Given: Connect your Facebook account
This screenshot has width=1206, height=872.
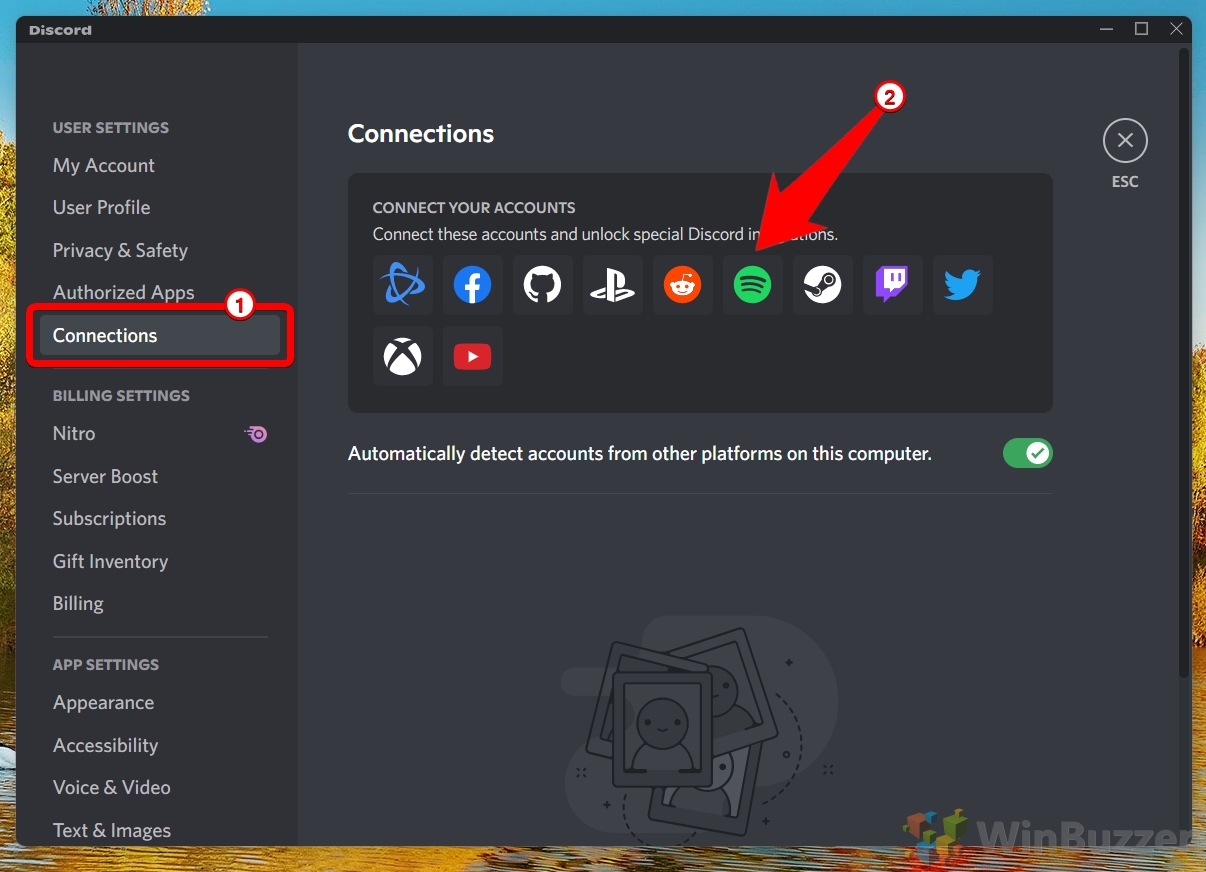Looking at the screenshot, I should click(x=473, y=286).
